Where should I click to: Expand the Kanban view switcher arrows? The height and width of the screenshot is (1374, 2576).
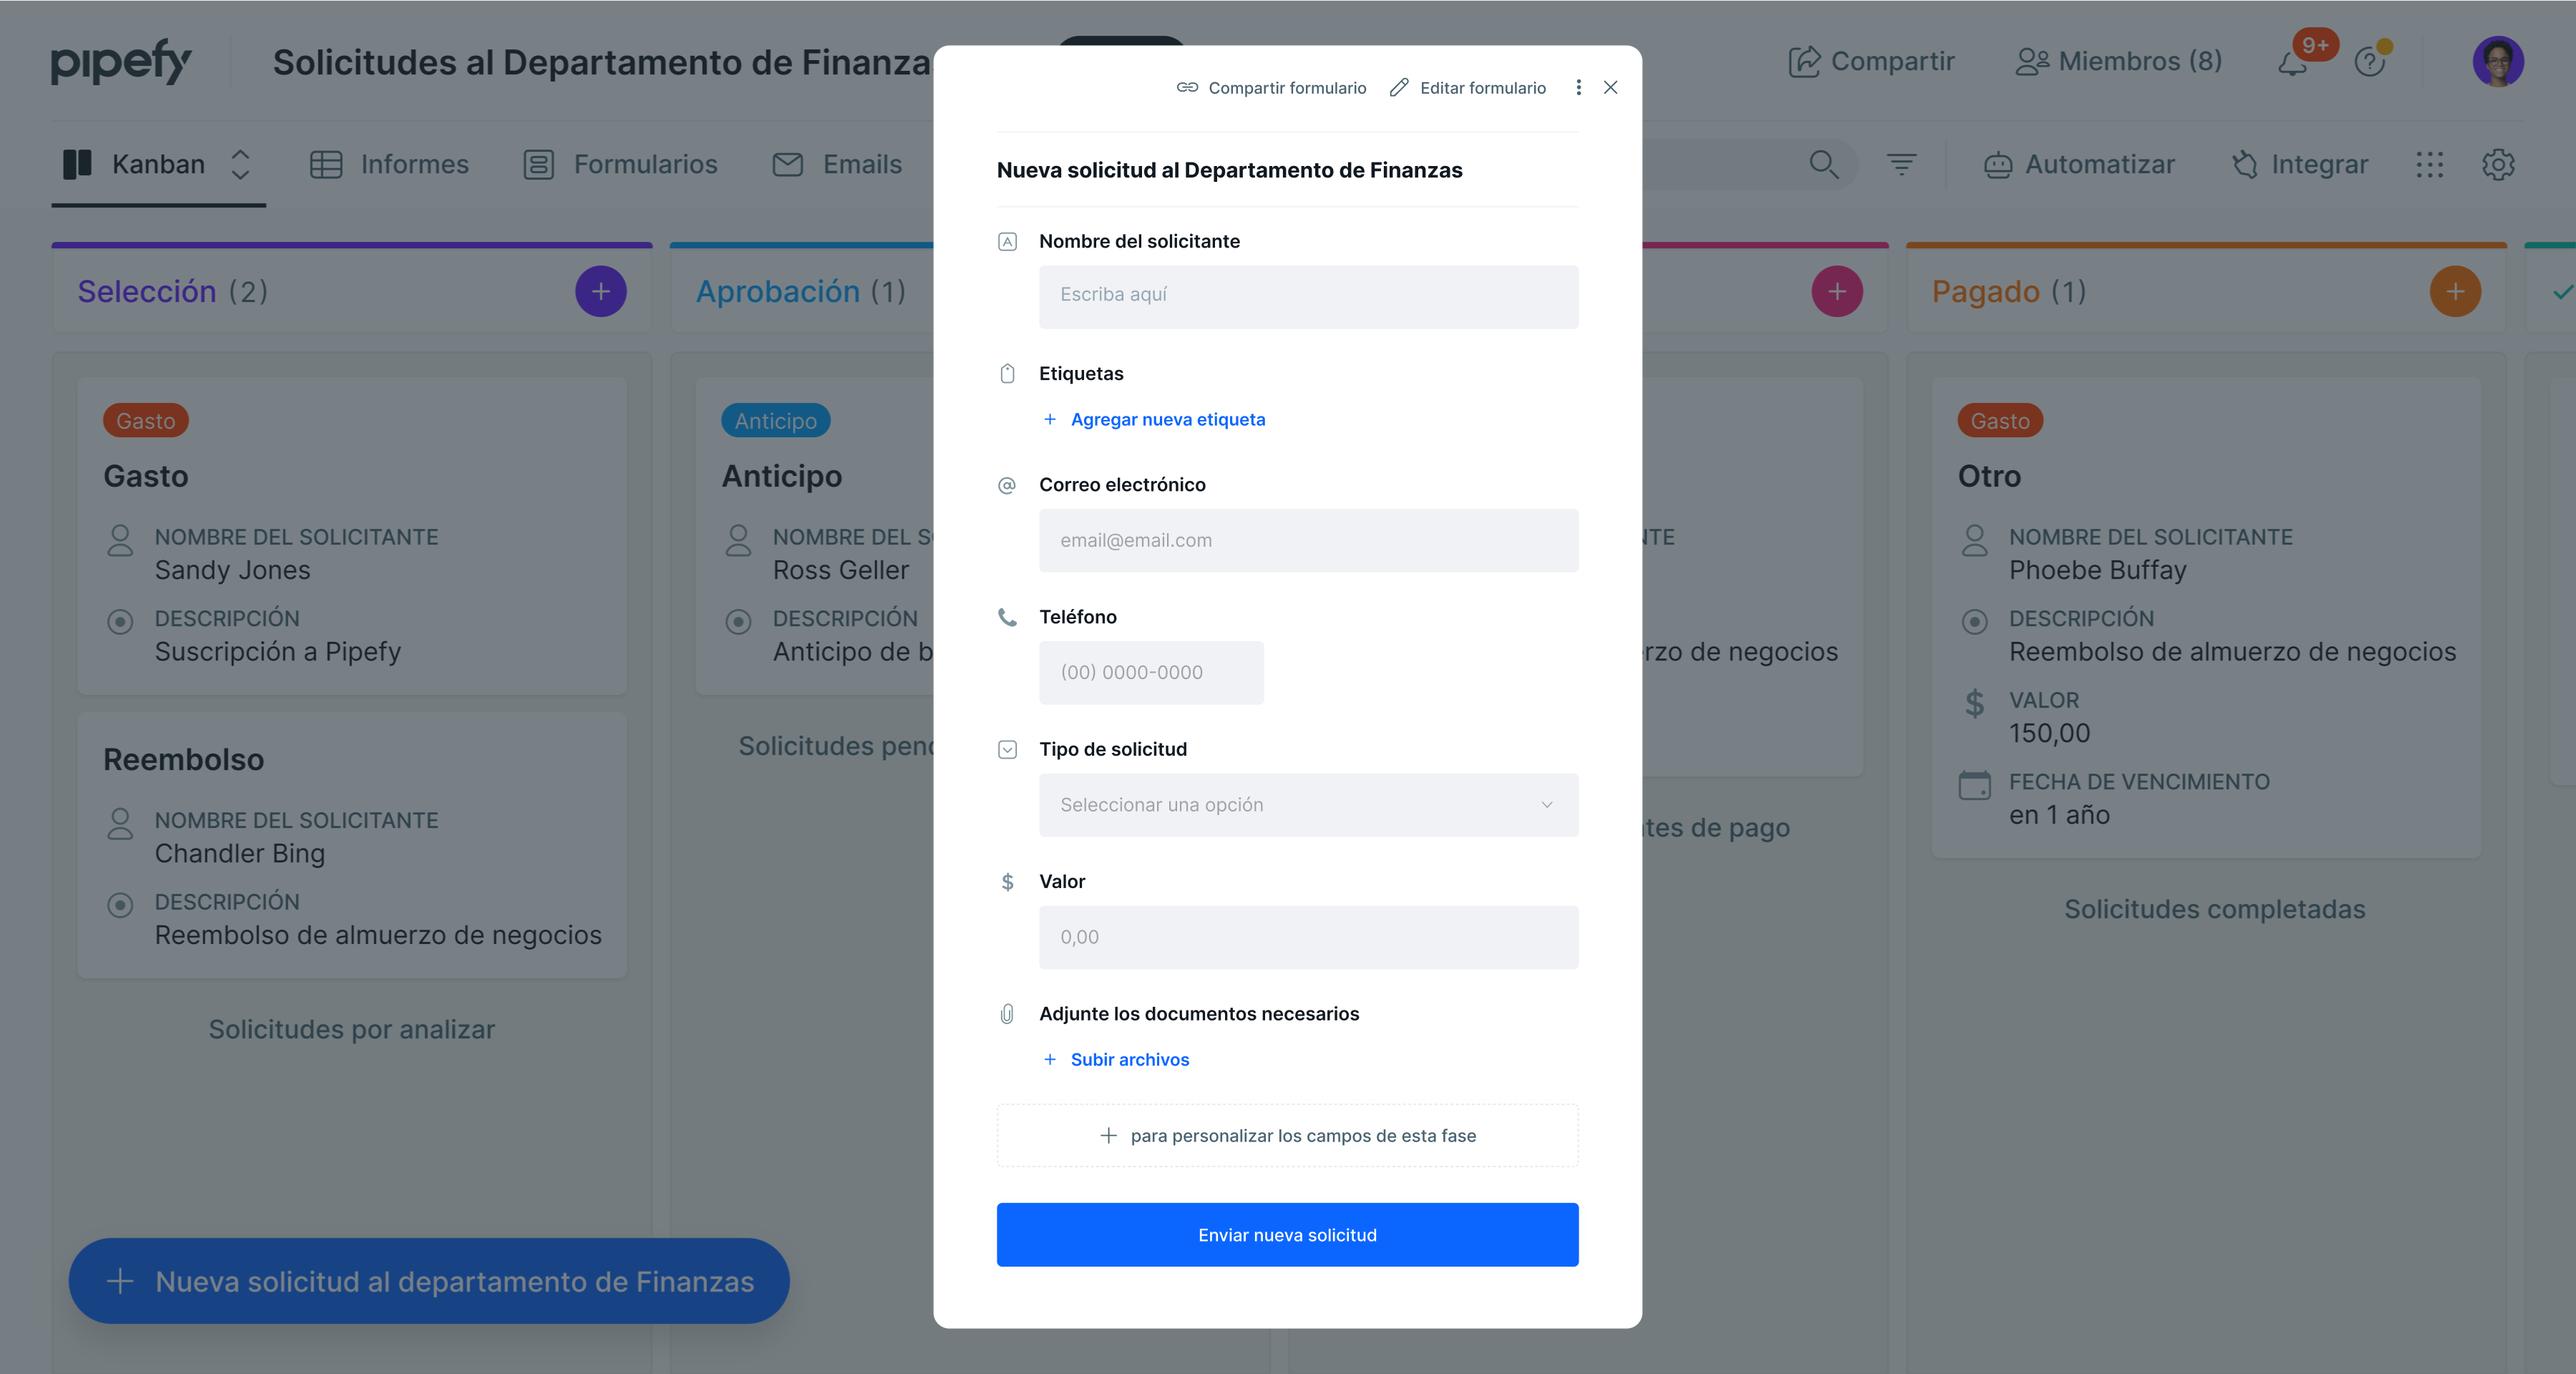240,164
